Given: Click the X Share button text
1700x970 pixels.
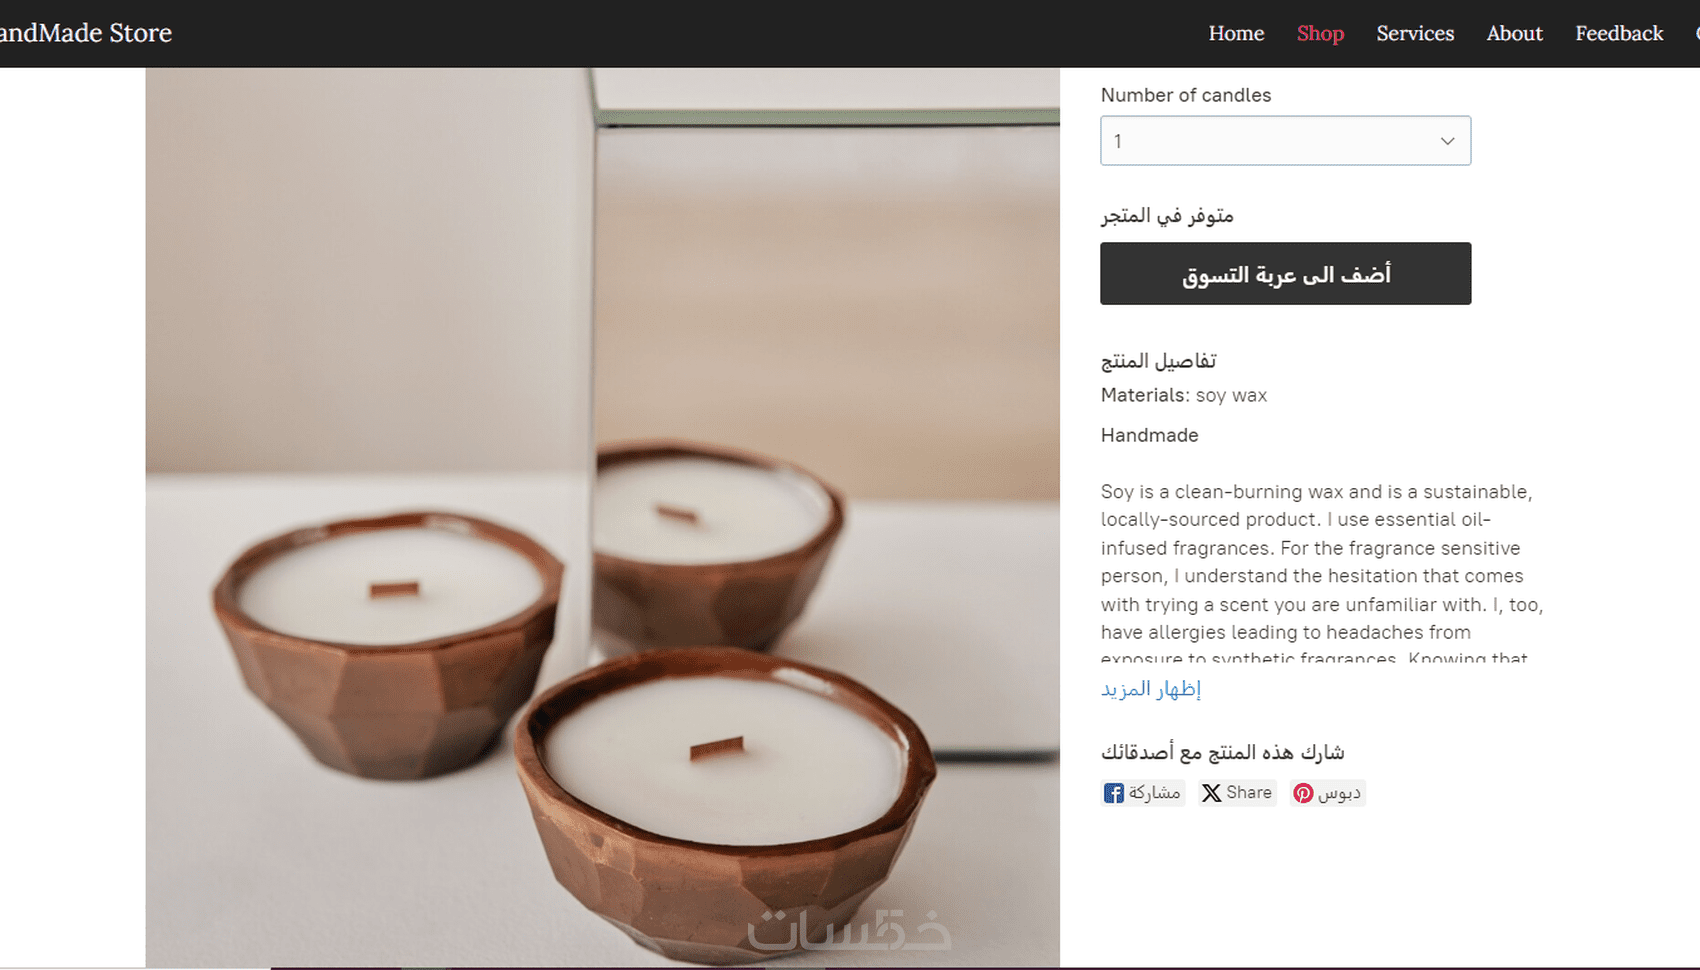Looking at the screenshot, I should pyautogui.click(x=1249, y=793).
